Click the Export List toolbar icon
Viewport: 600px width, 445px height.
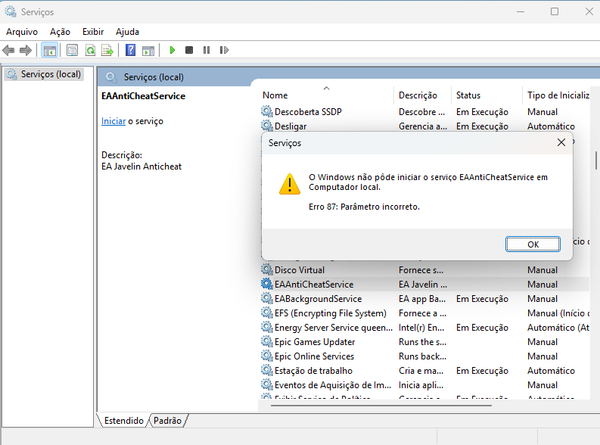click(108, 50)
